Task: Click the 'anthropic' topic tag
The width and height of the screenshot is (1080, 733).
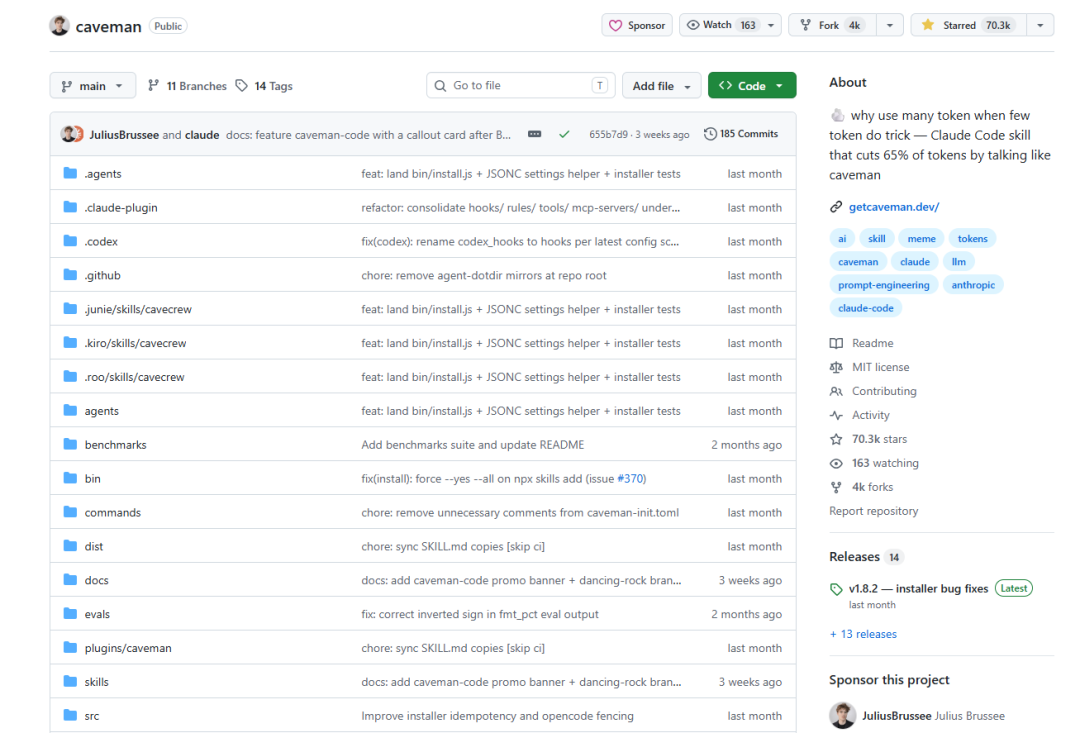Action: tap(973, 285)
